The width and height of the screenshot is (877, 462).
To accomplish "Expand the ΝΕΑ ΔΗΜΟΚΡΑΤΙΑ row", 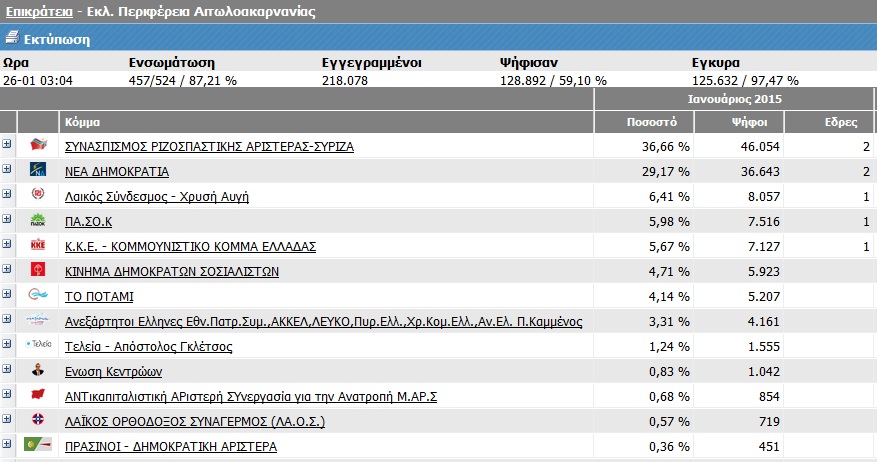I will click(7, 168).
